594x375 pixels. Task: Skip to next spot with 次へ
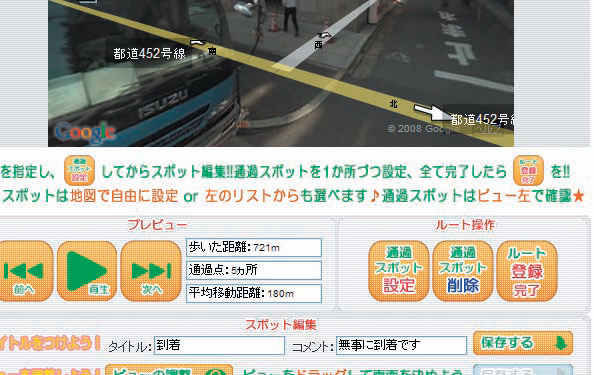151,271
